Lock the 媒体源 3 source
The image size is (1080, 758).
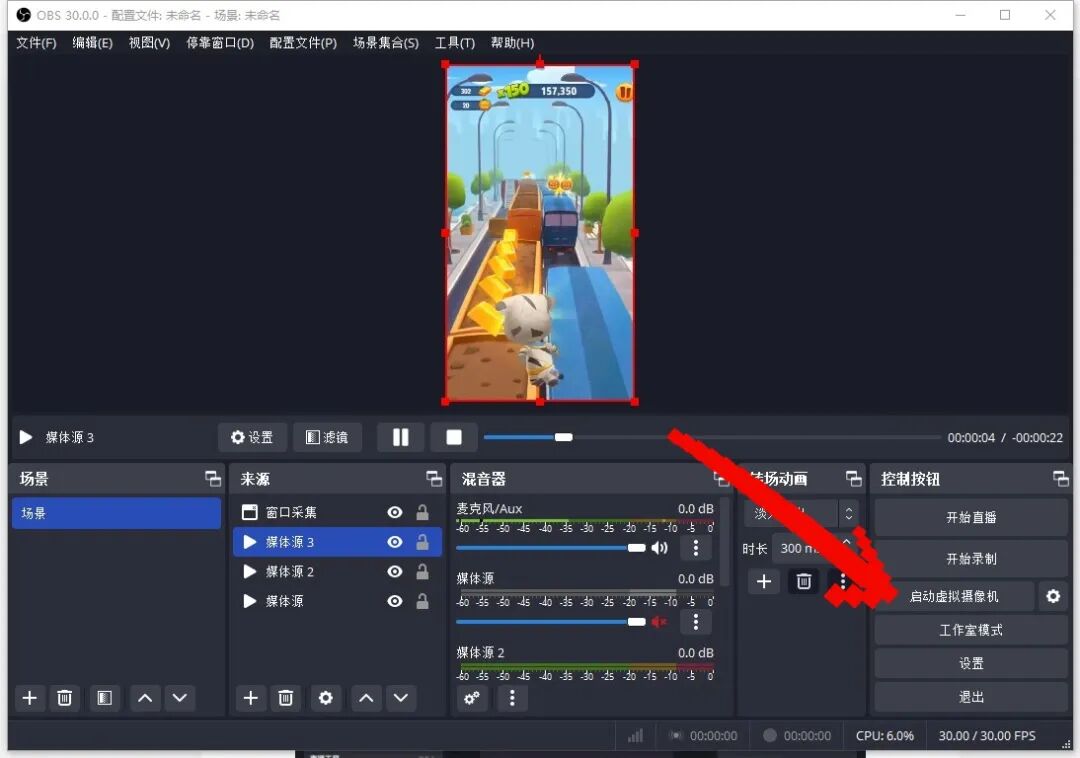coord(422,542)
